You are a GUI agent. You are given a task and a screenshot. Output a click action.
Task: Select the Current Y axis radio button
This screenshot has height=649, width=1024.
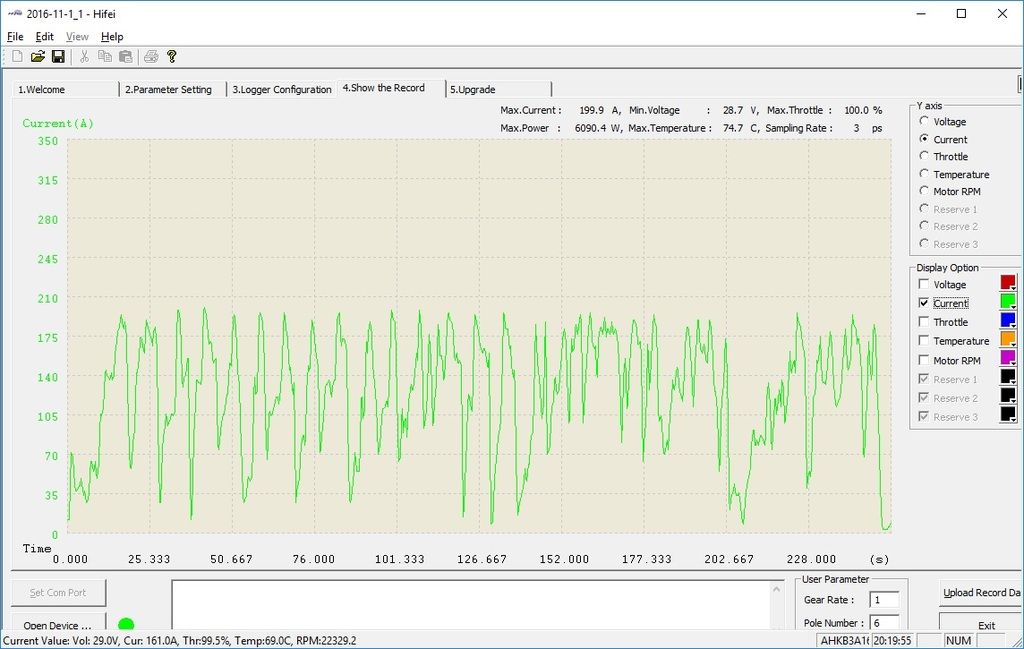(x=924, y=138)
